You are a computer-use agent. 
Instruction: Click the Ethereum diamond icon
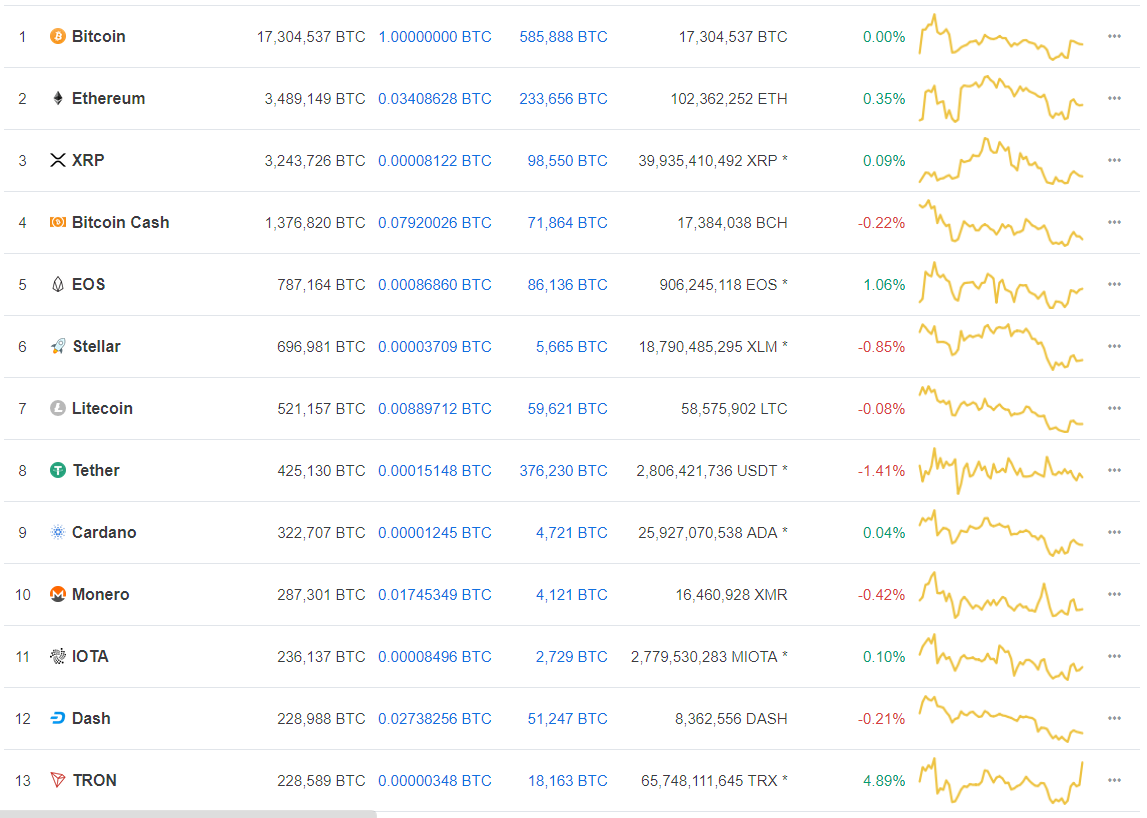point(58,99)
